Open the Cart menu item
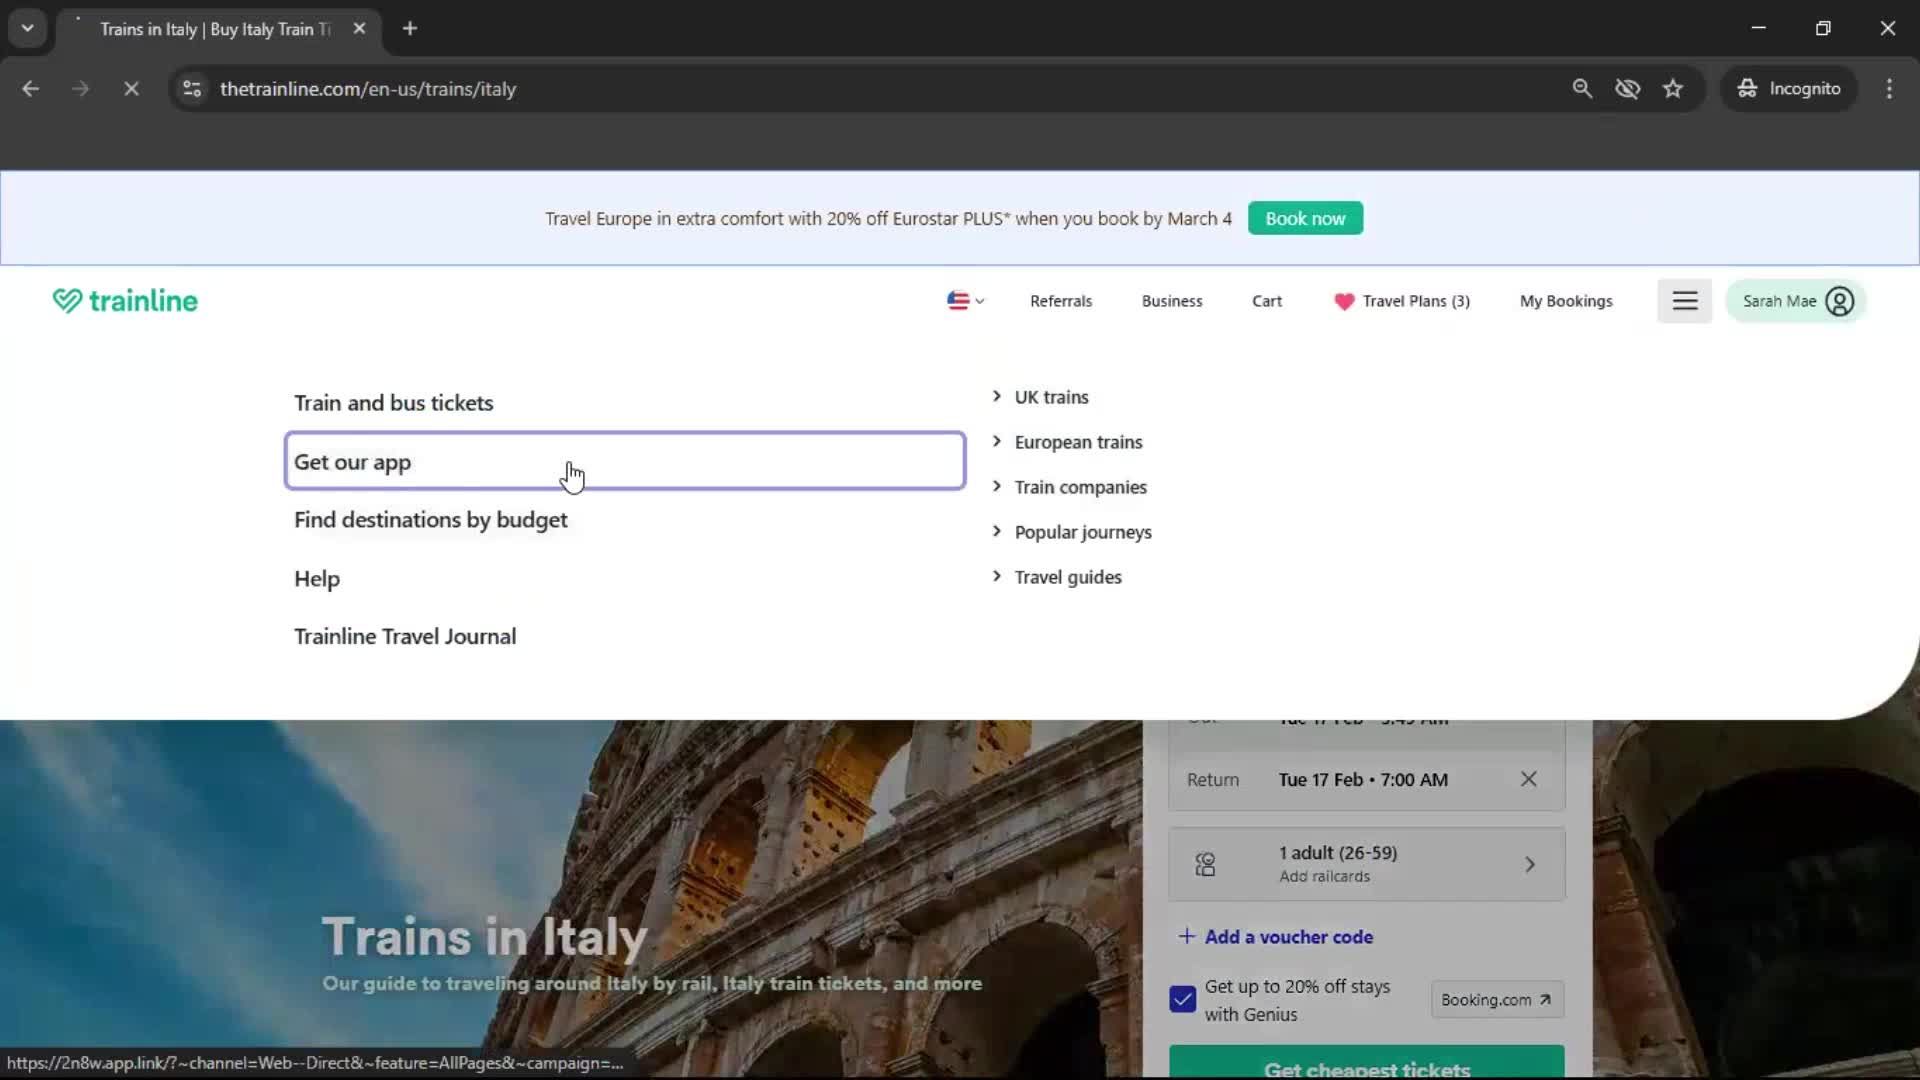The image size is (1920, 1080). click(x=1267, y=300)
